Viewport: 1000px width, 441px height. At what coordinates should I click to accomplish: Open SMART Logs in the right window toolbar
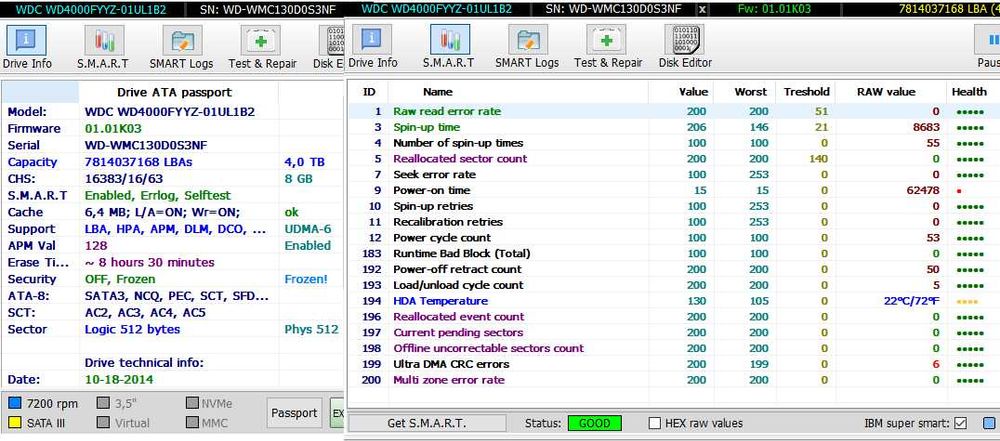[x=527, y=46]
